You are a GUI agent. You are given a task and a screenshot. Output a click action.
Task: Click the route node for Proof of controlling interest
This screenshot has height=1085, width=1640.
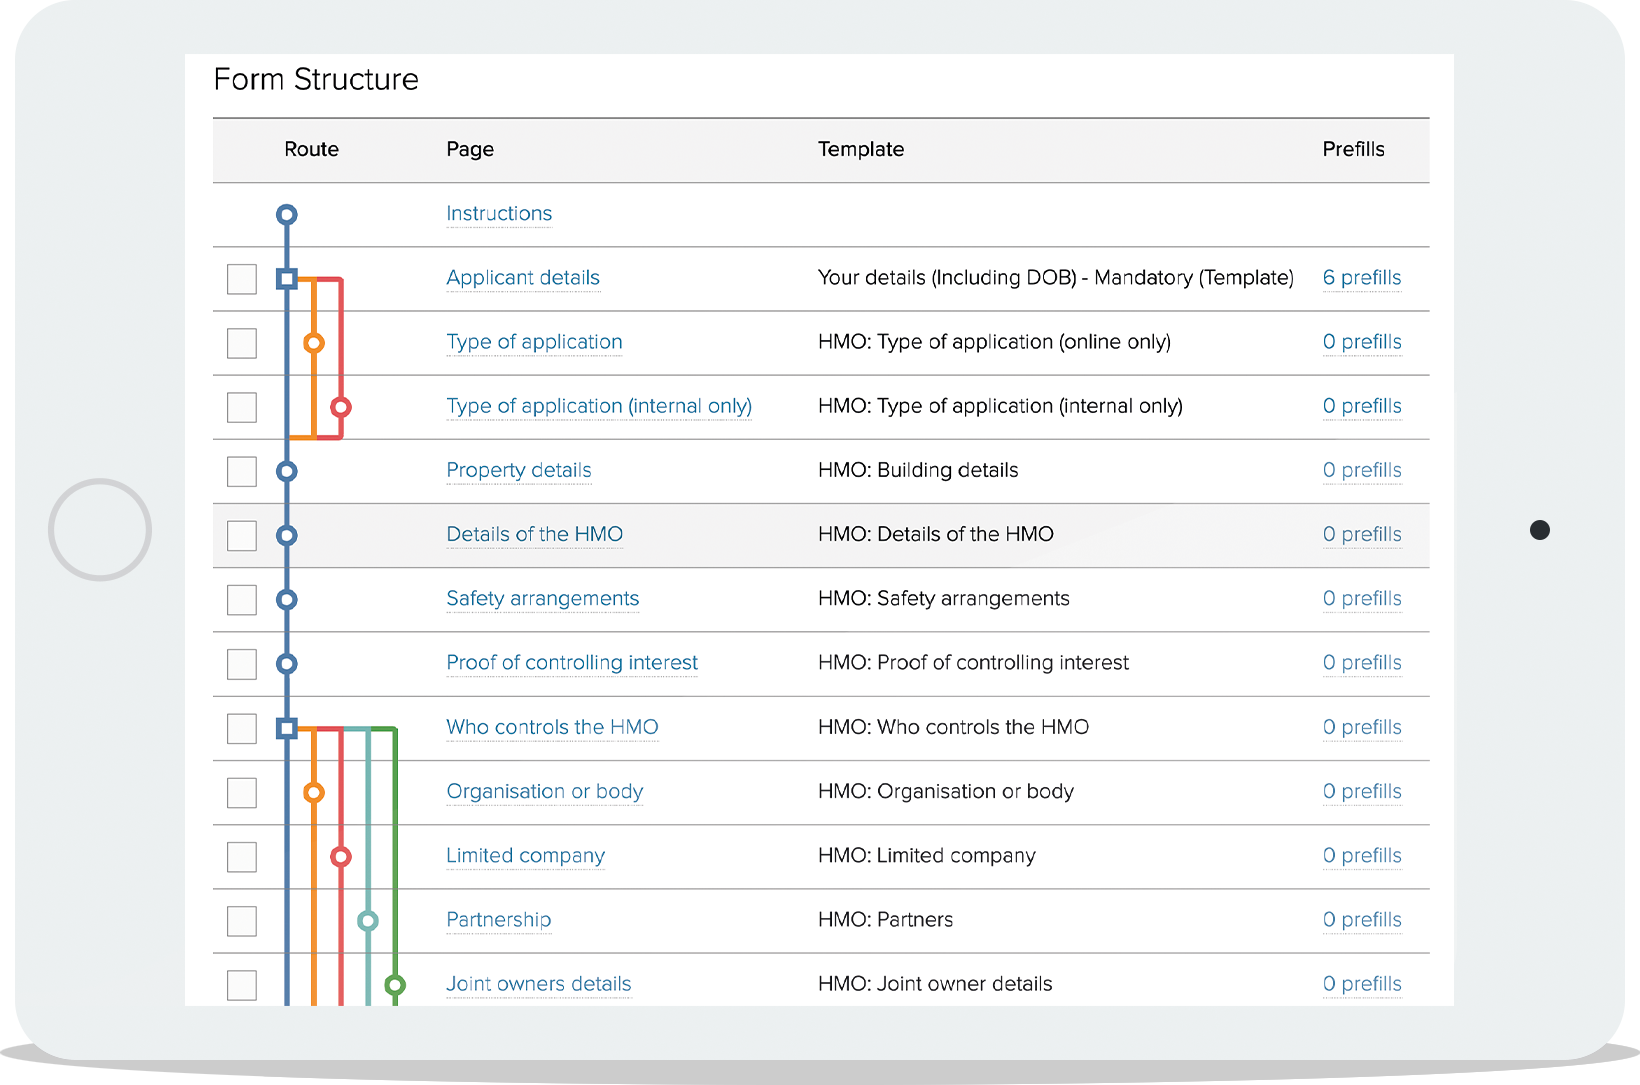(287, 664)
